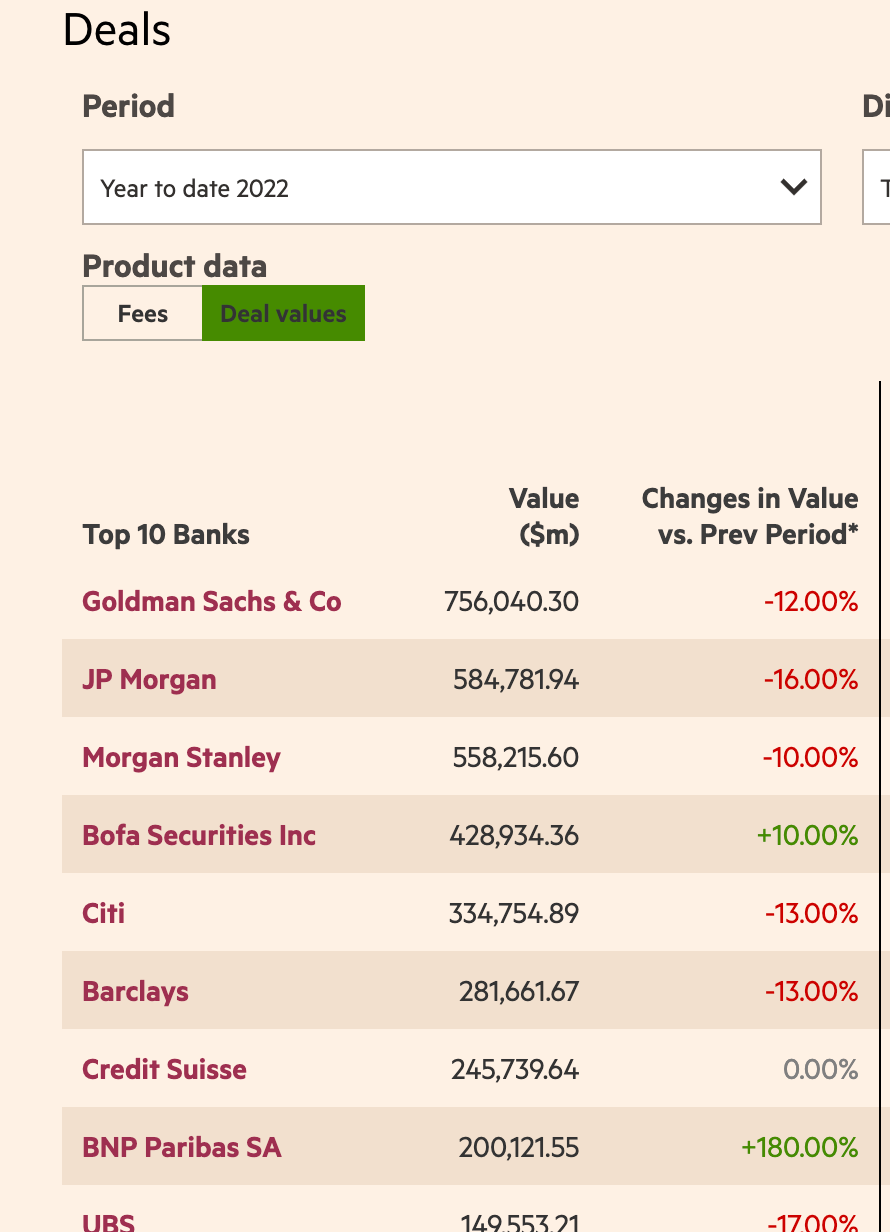890x1232 pixels.
Task: Switch product data to Fees
Action: tap(143, 314)
